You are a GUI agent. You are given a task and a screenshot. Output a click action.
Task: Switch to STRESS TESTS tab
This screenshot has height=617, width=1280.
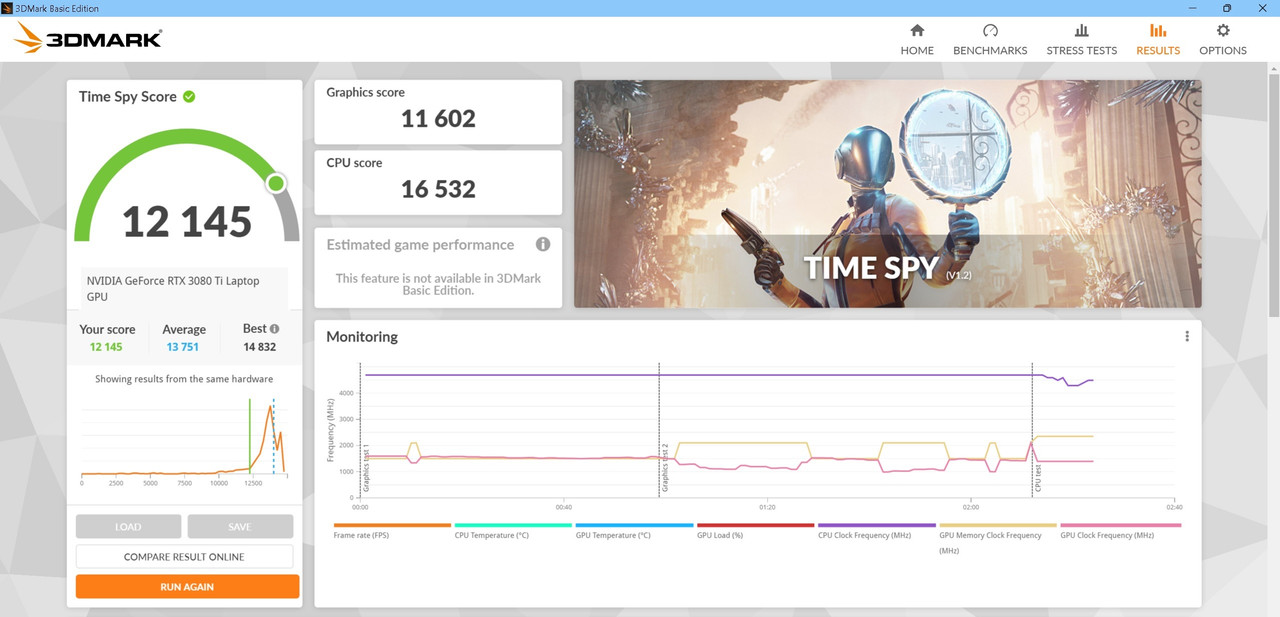pos(1081,40)
